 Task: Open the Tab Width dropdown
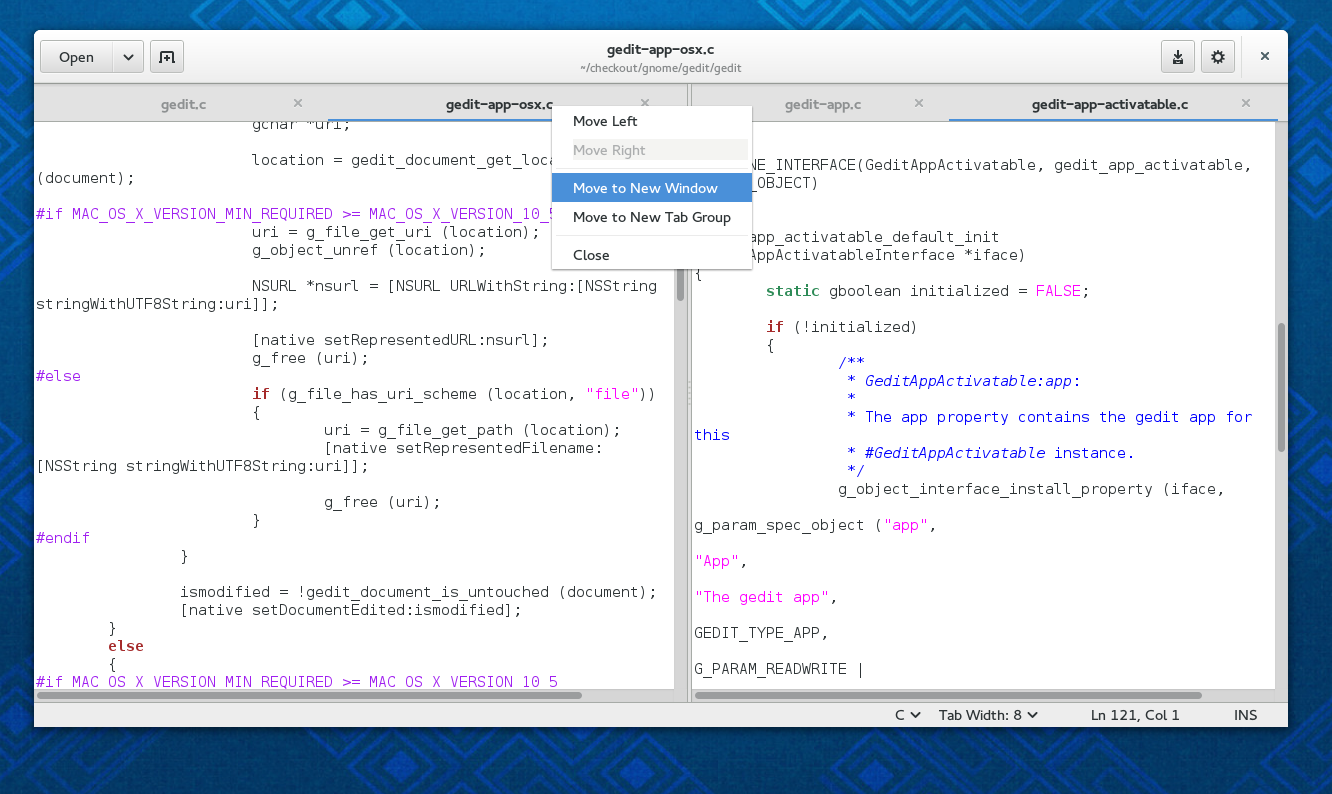[988, 715]
